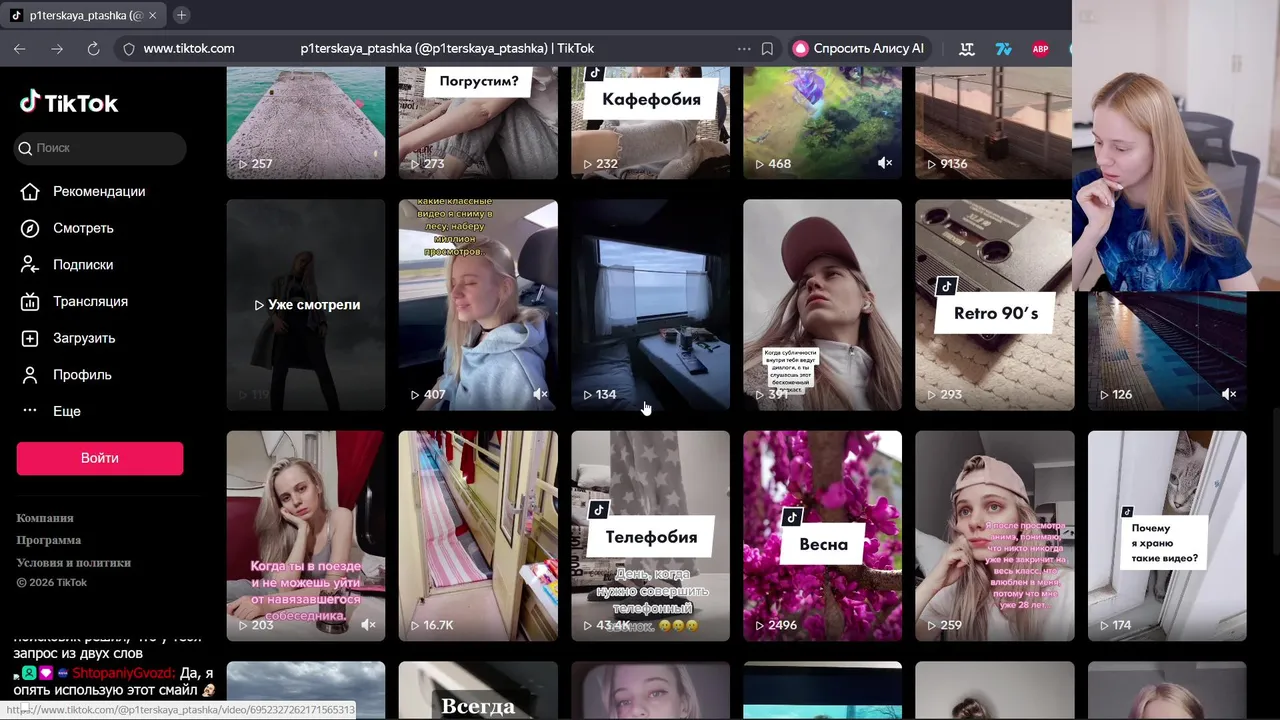Screen dimensions: 1280x720
Task: Select the p1terskaya_ptashka browser tab
Action: (84, 15)
